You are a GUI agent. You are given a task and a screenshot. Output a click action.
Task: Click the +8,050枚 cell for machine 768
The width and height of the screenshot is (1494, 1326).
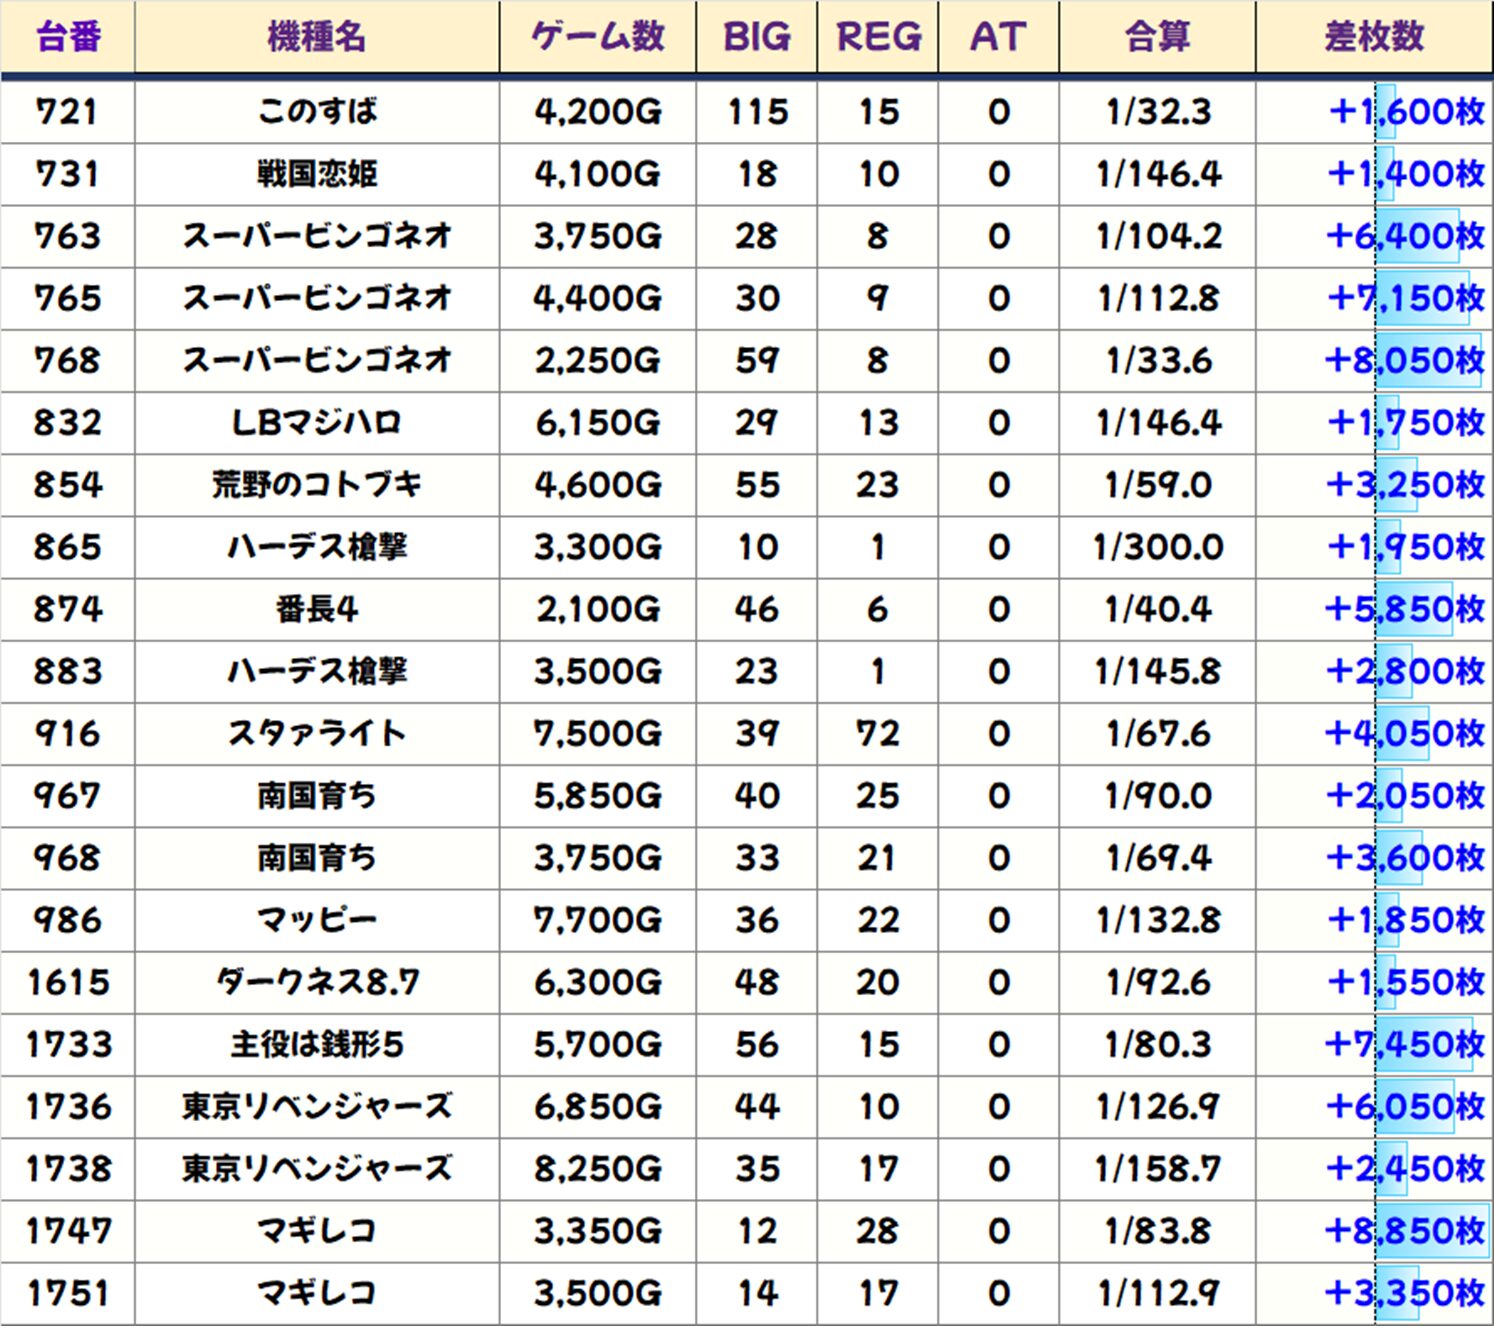(x=1404, y=360)
